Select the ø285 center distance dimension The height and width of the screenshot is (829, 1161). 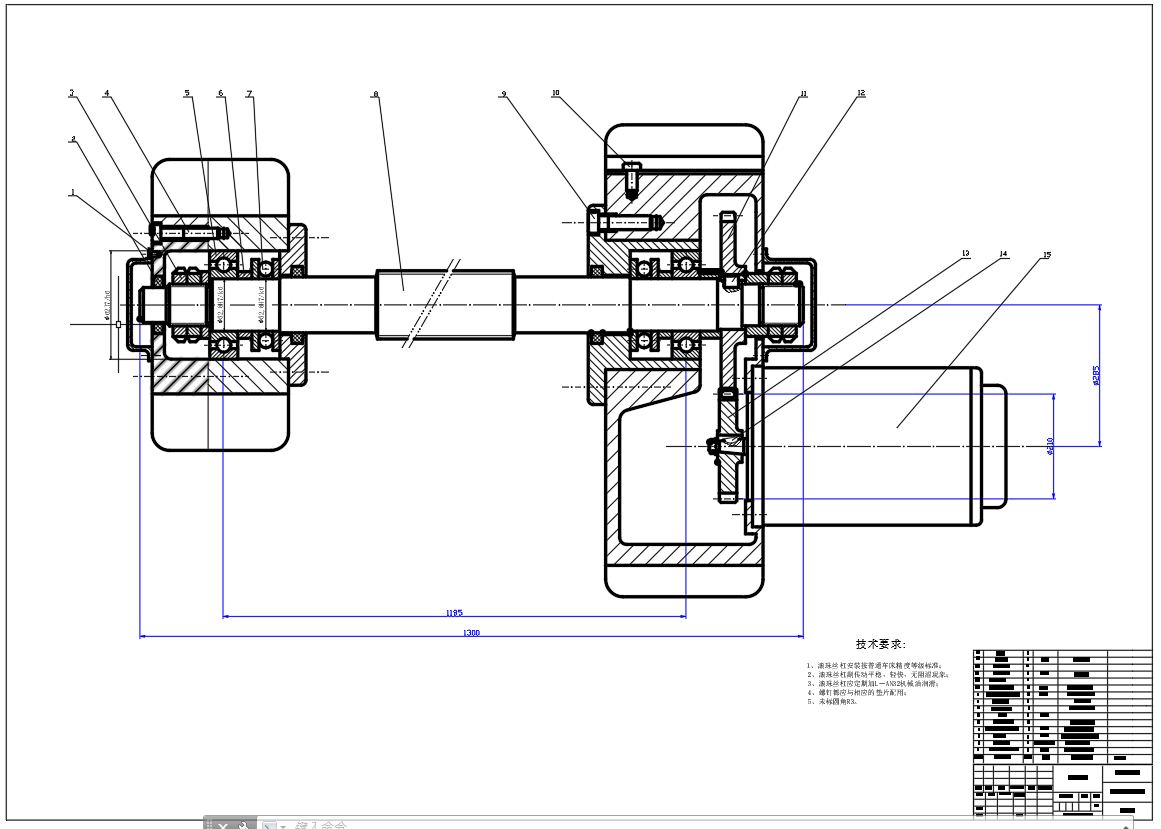[1096, 376]
